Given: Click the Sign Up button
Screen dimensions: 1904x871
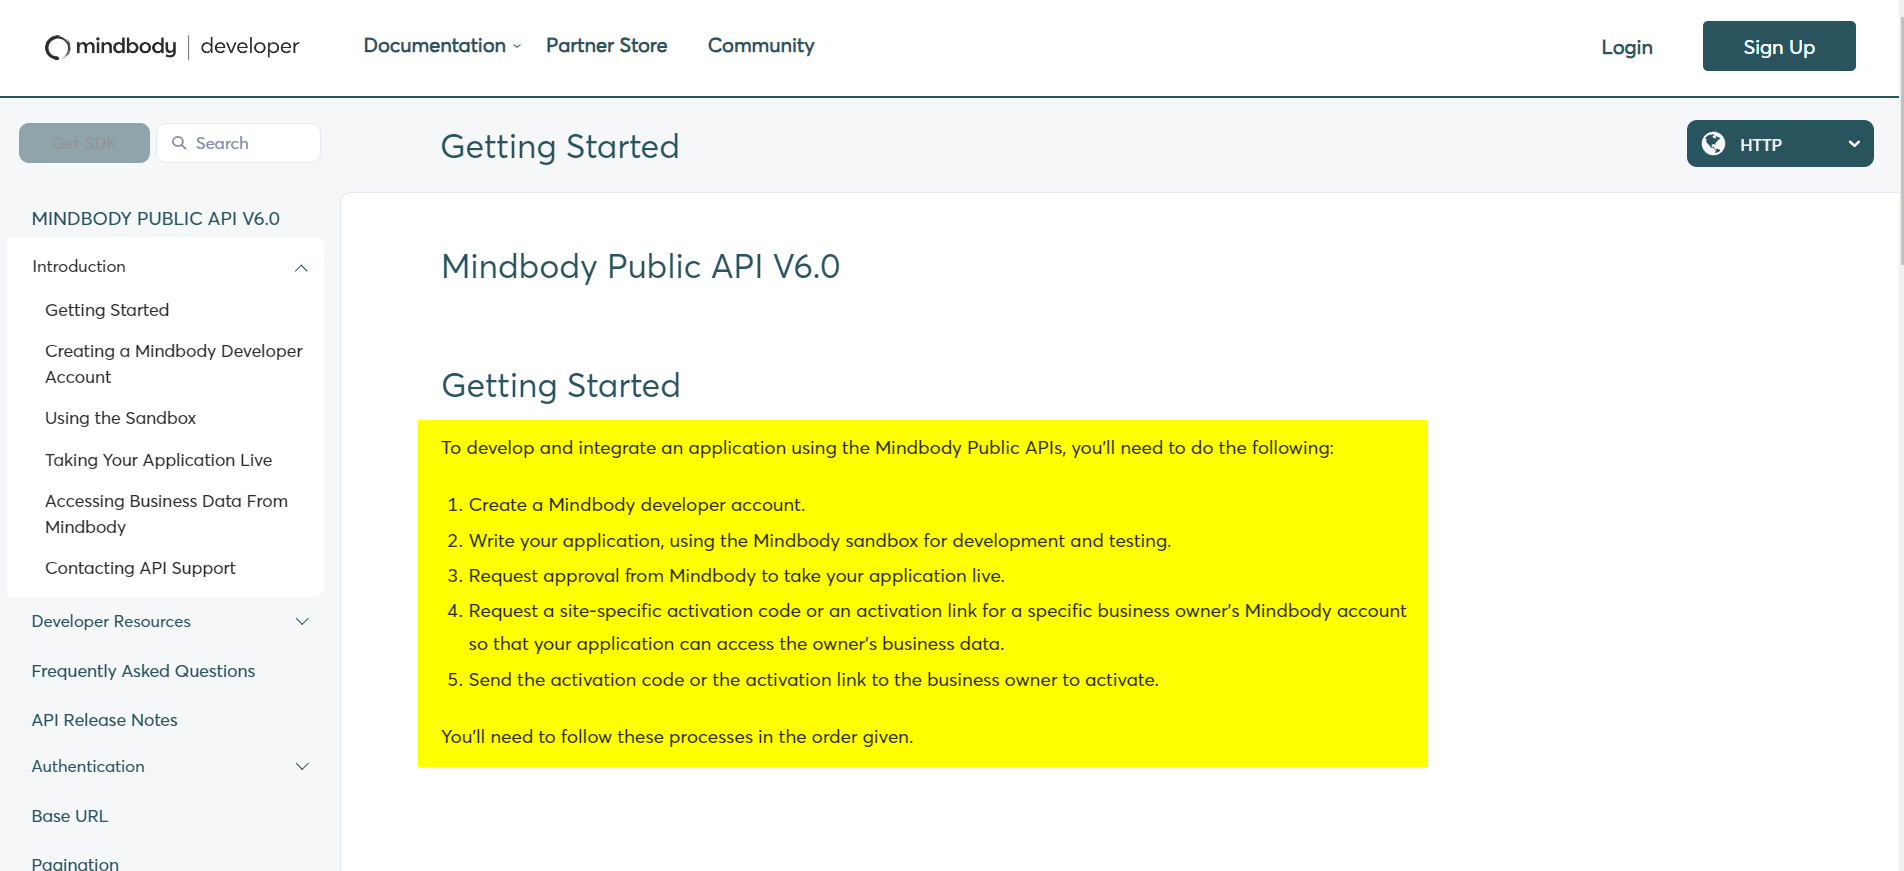Looking at the screenshot, I should 1779,46.
